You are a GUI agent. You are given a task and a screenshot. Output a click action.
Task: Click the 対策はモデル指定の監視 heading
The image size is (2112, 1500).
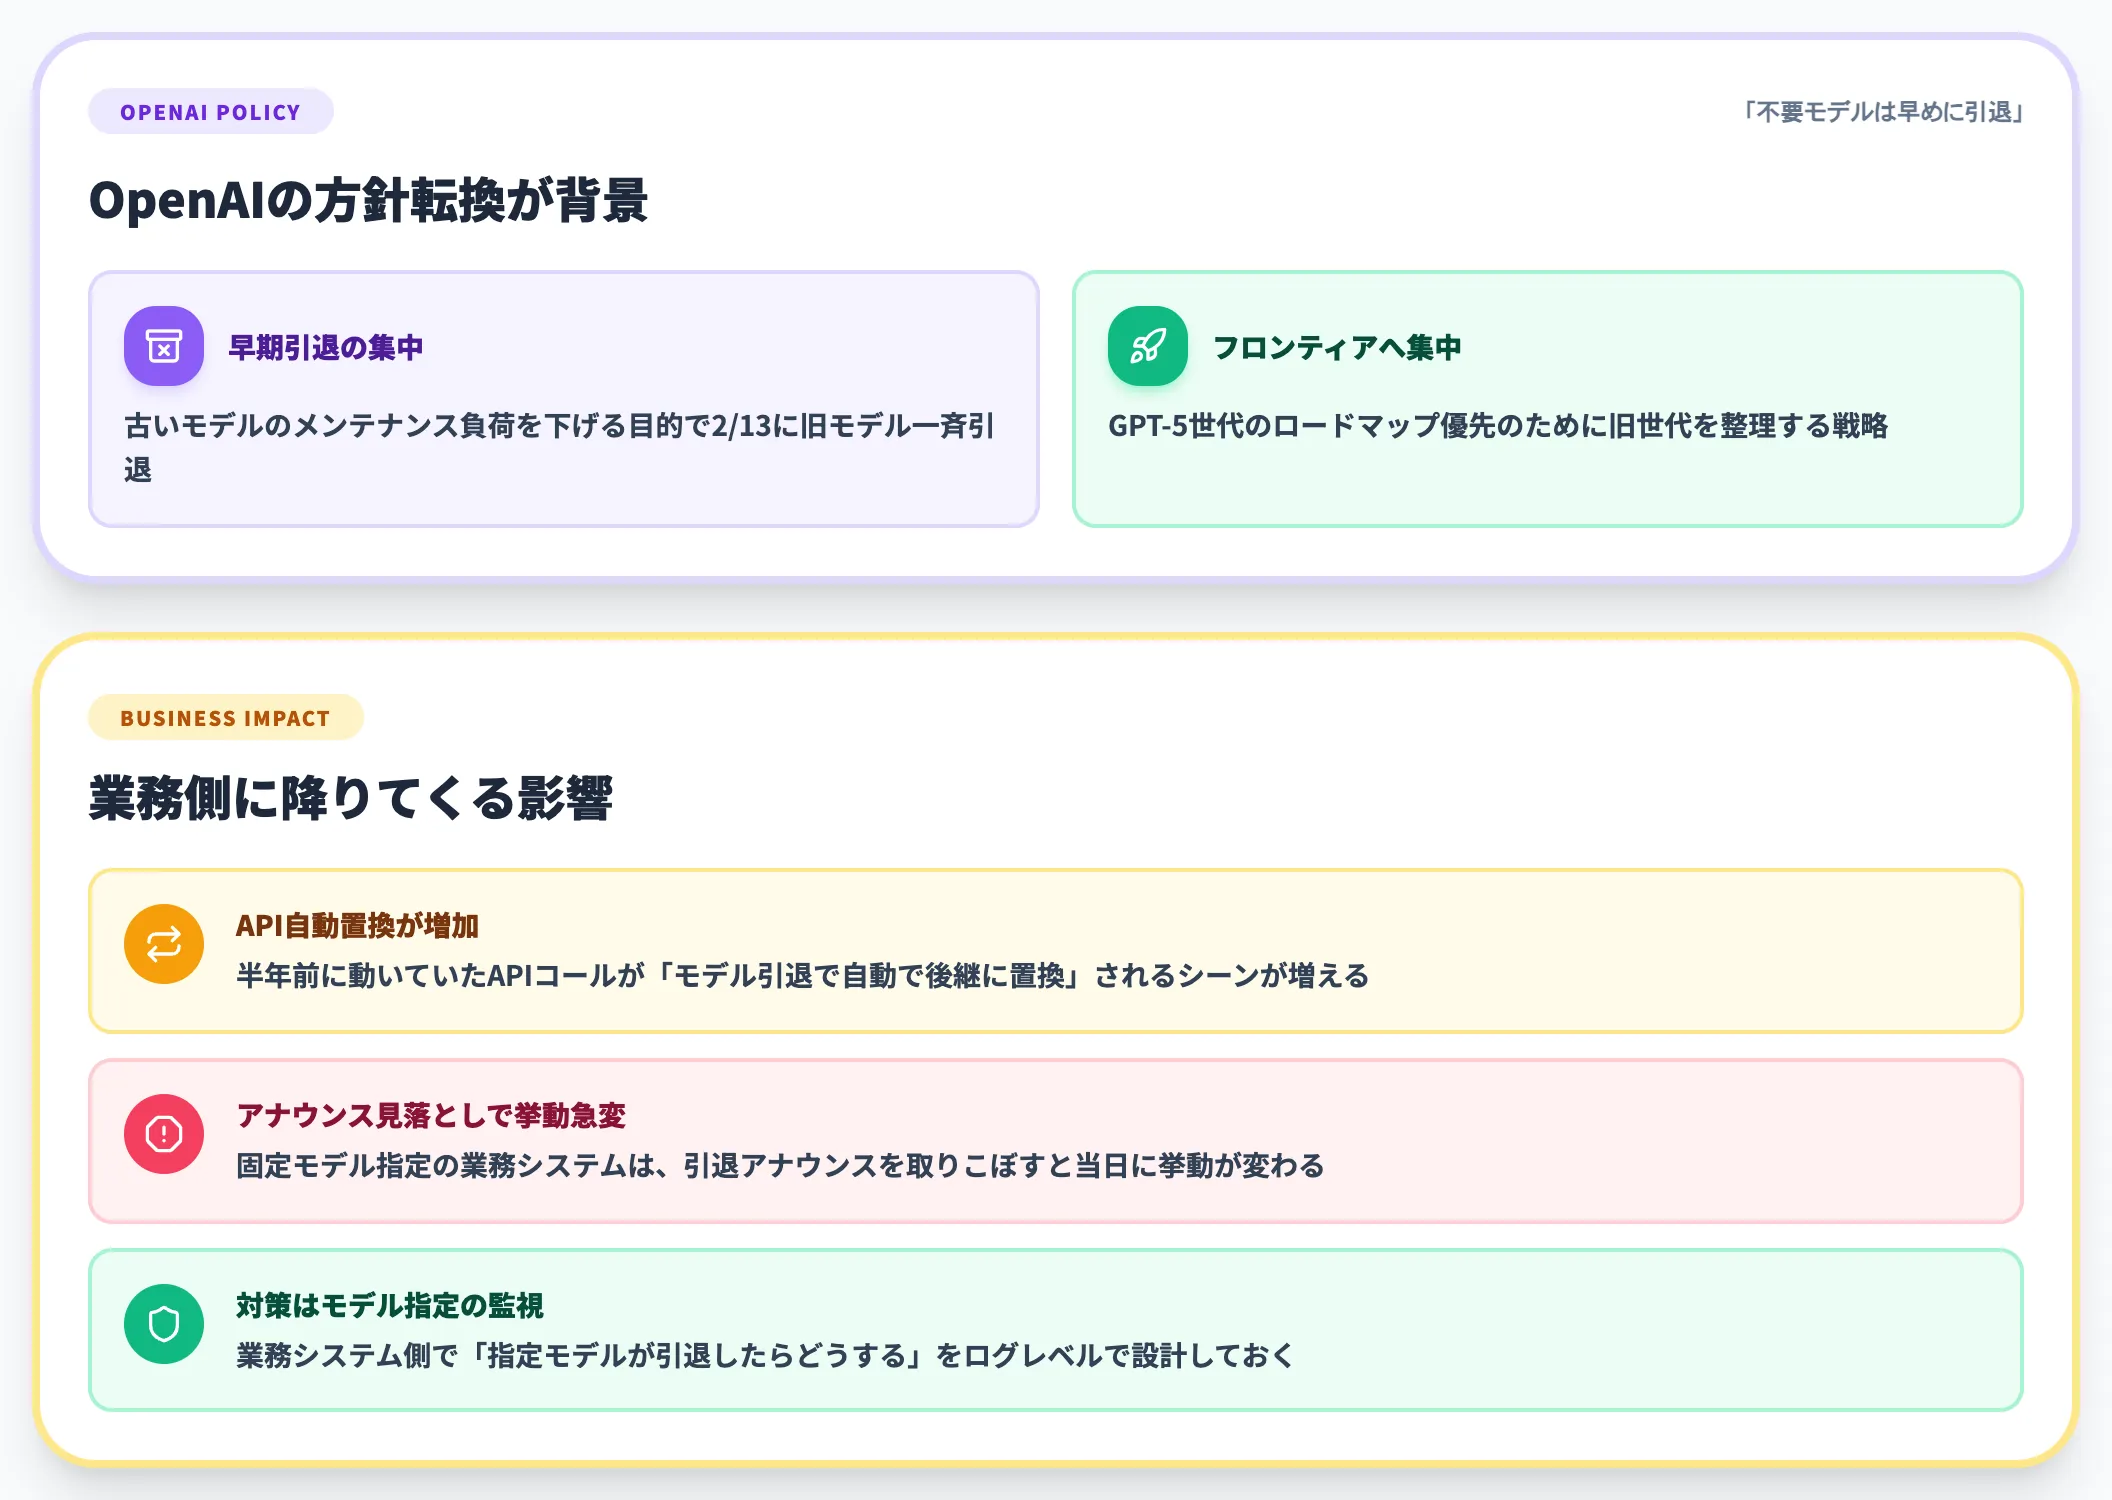(390, 1305)
